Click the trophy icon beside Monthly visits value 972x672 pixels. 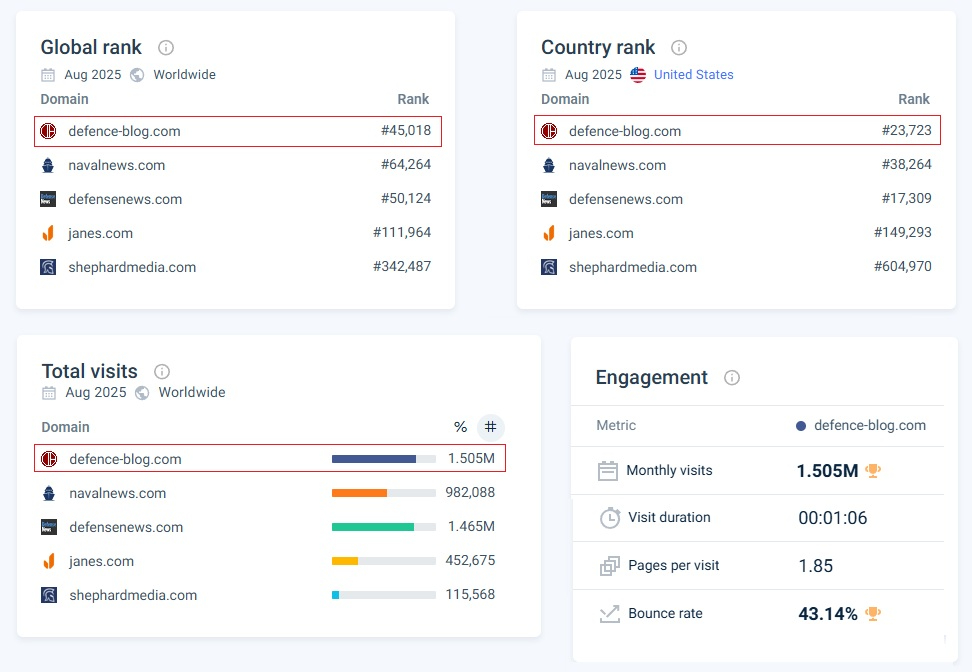pos(873,470)
